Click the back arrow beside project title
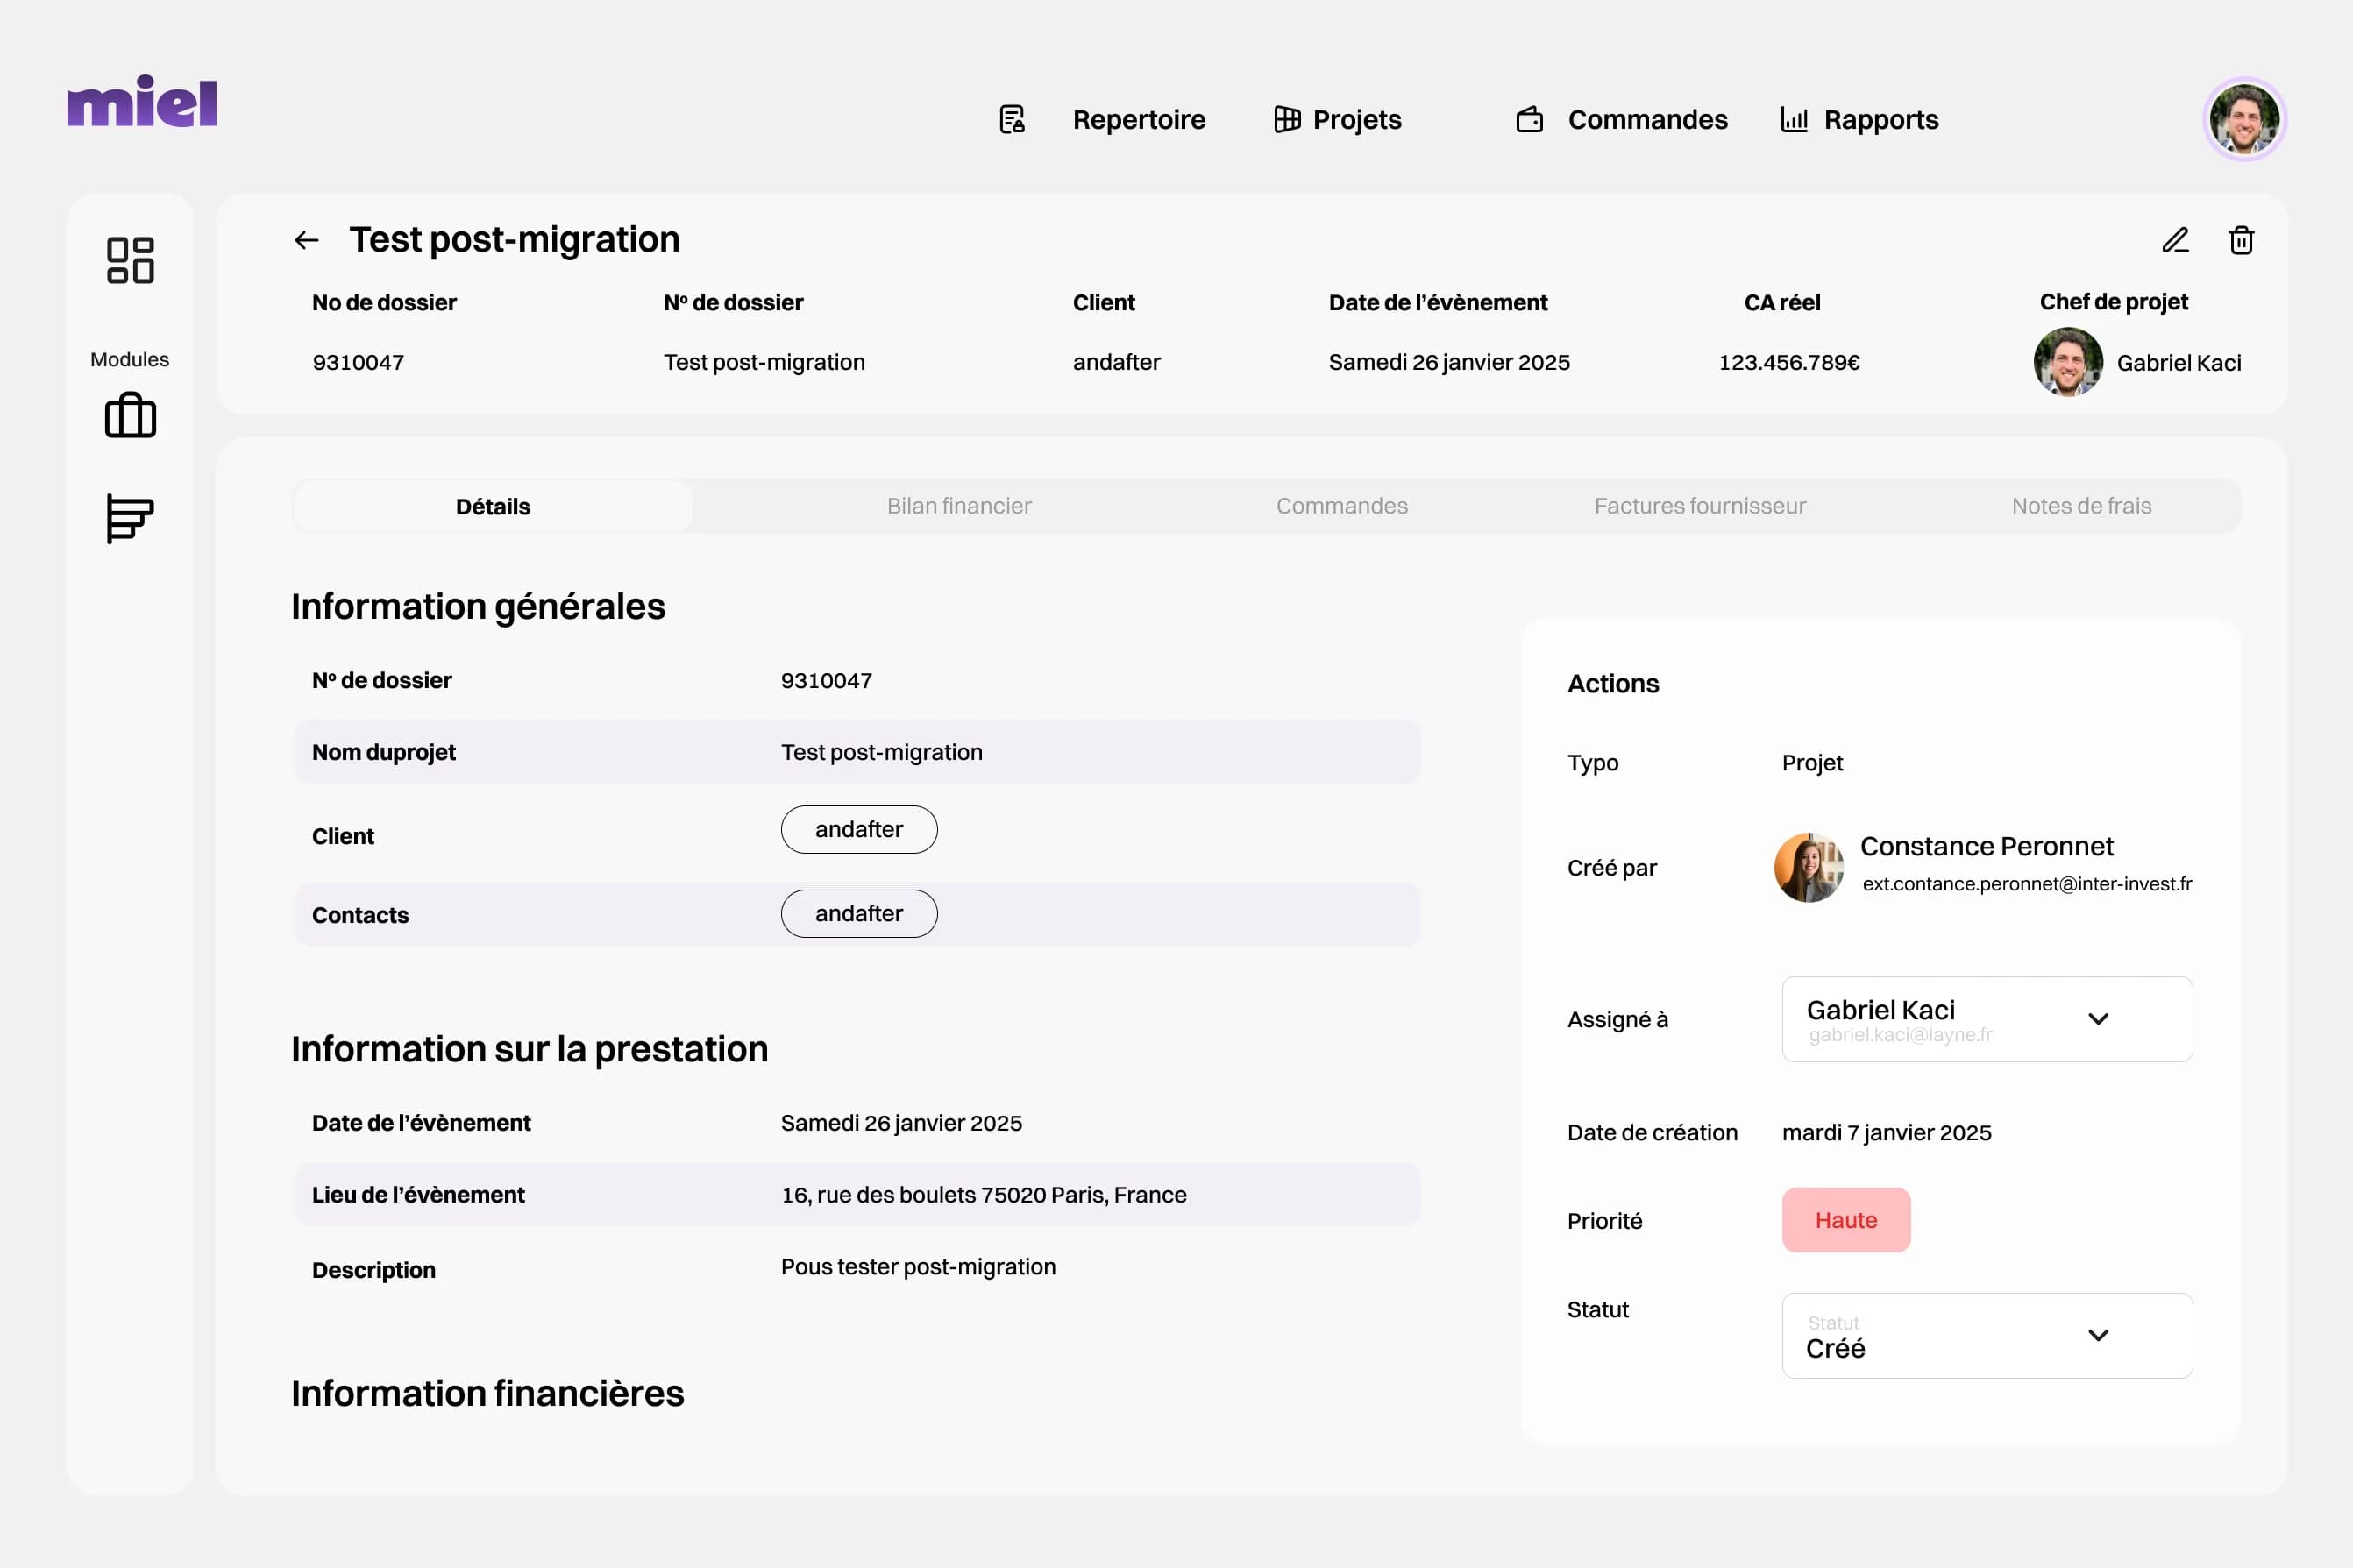 [306, 240]
